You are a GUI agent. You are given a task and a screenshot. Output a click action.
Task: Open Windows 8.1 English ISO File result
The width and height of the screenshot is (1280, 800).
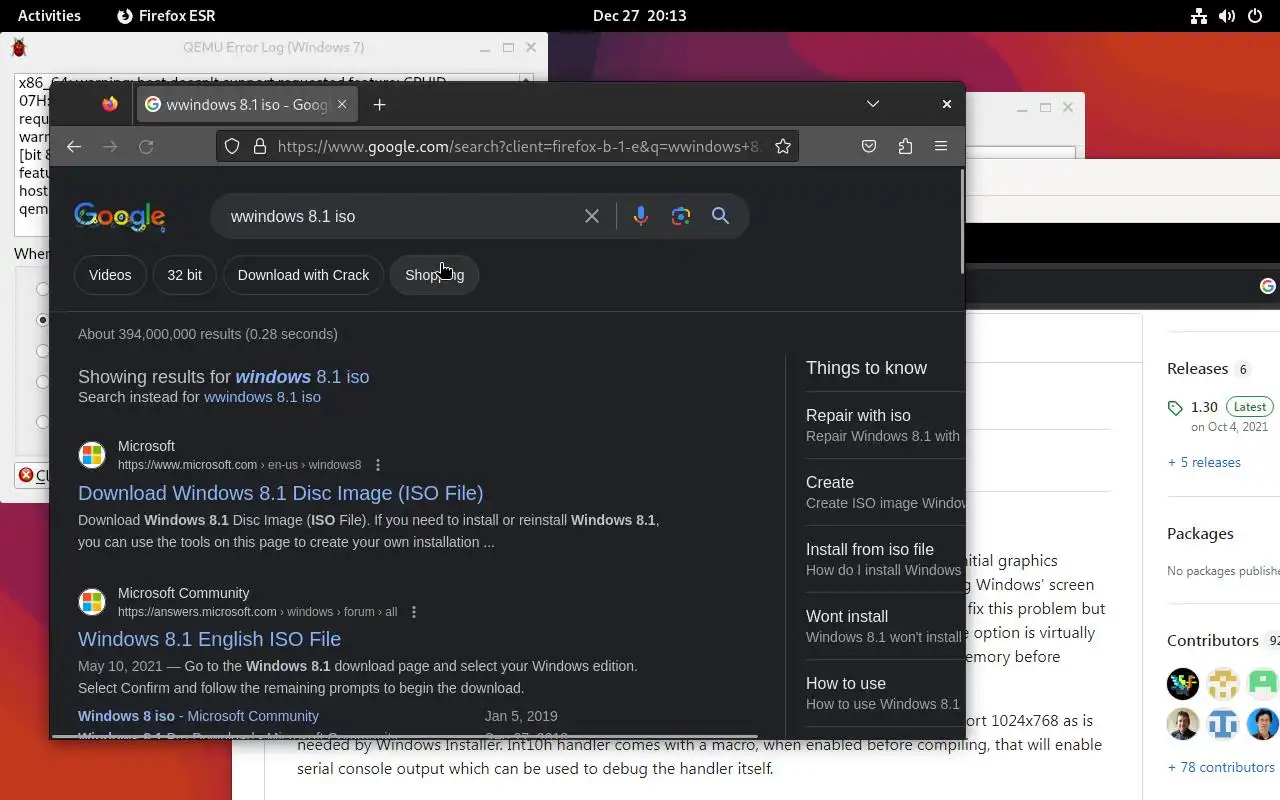209,639
